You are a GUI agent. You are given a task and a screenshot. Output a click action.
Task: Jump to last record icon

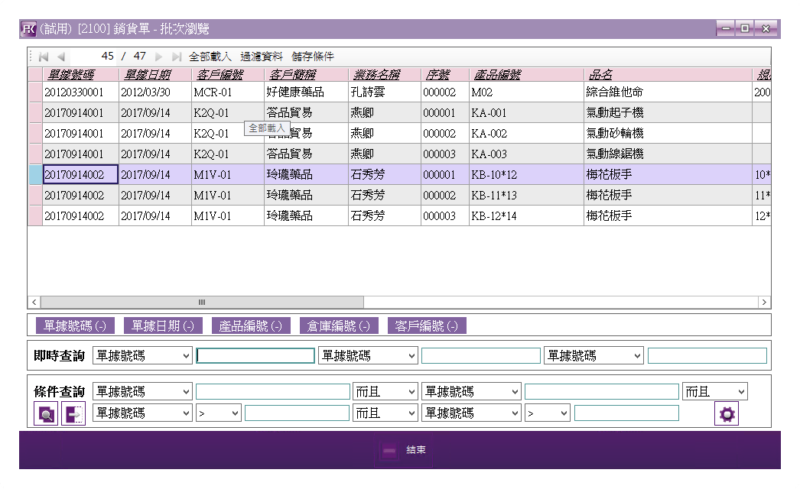[177, 57]
